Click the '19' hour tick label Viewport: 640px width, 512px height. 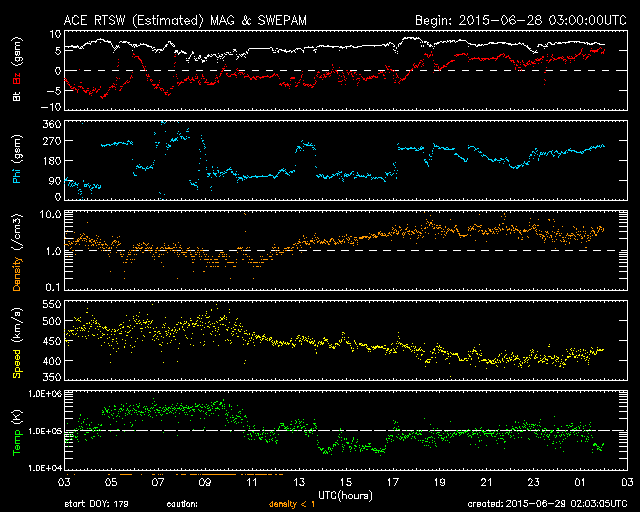click(x=440, y=483)
